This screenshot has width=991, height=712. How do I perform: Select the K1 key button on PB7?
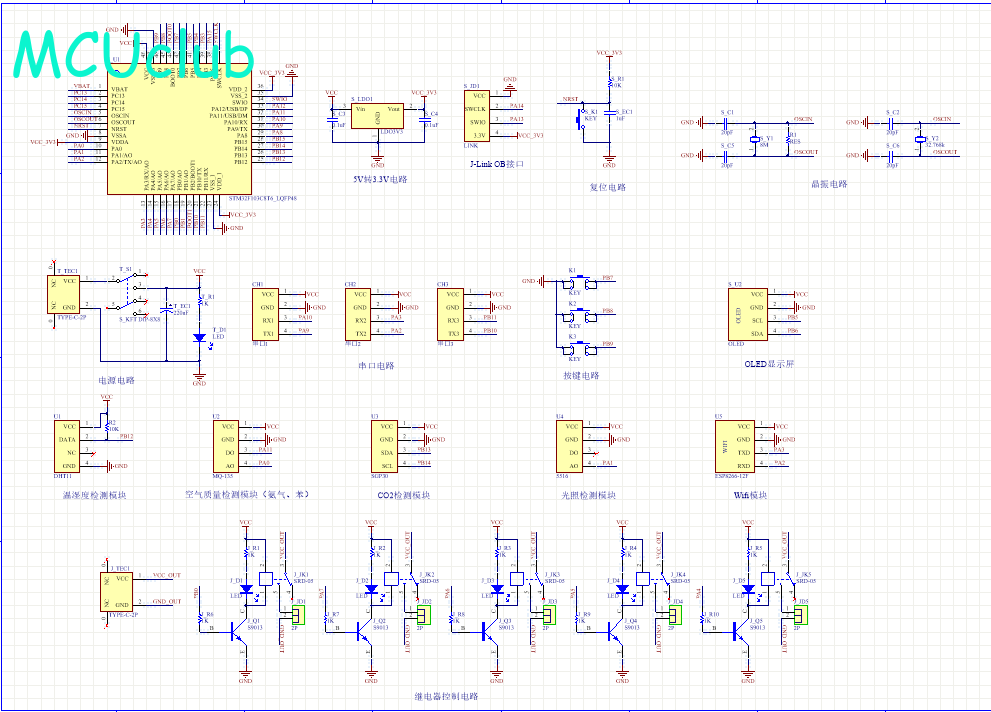574,283
